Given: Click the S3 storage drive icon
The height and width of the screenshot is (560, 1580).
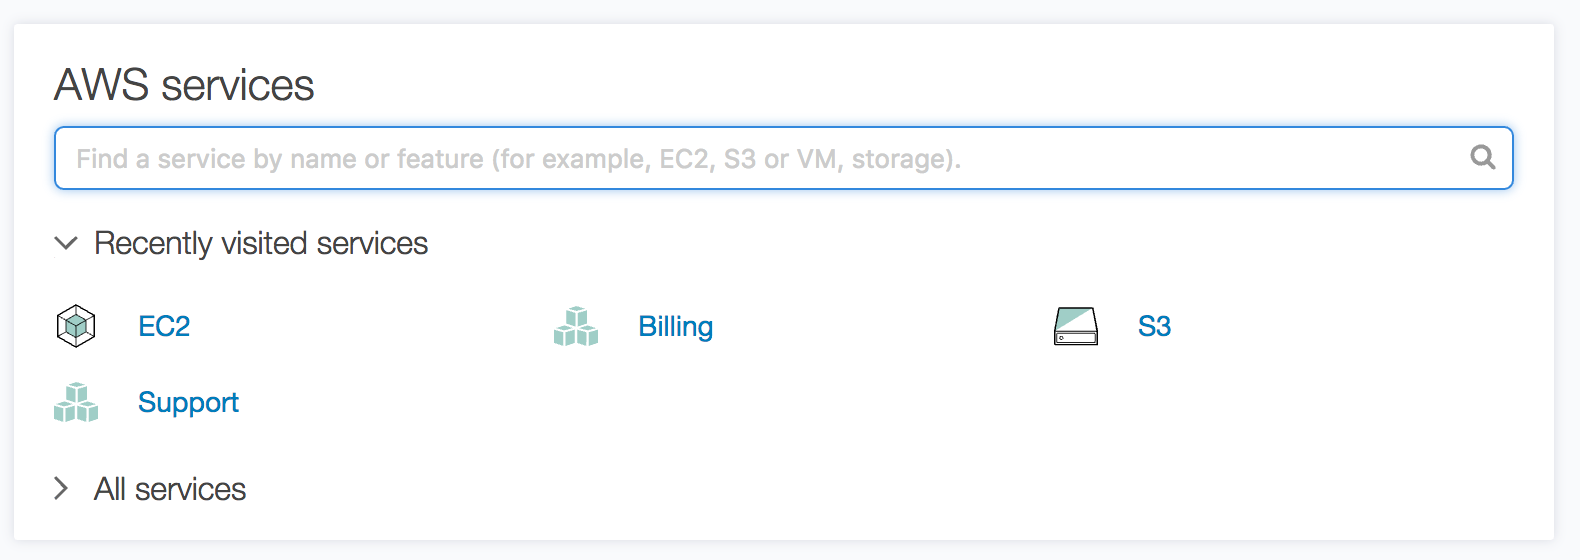Looking at the screenshot, I should [1076, 326].
